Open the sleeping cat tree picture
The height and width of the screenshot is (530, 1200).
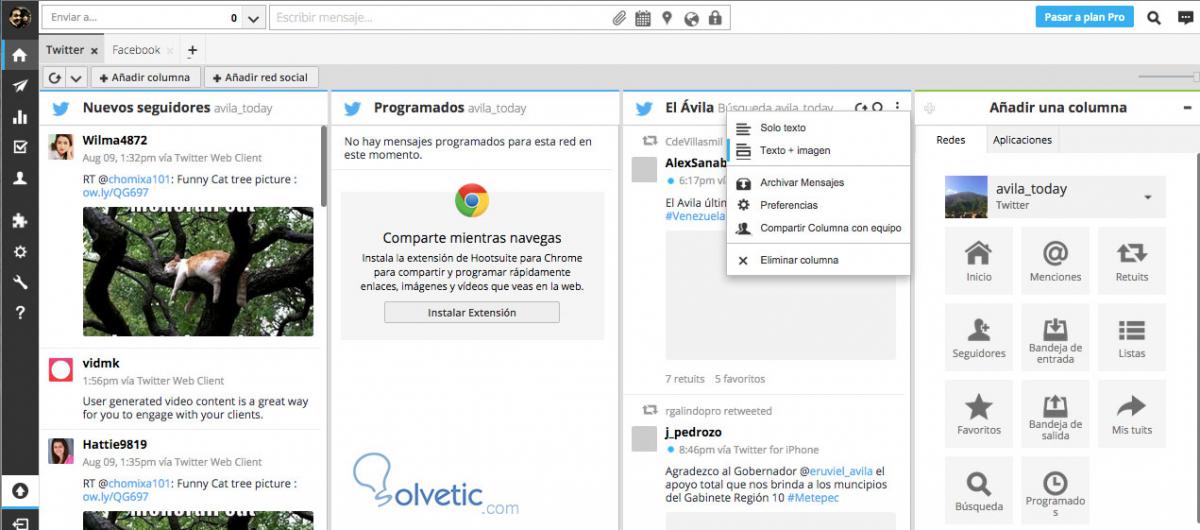tap(198, 271)
